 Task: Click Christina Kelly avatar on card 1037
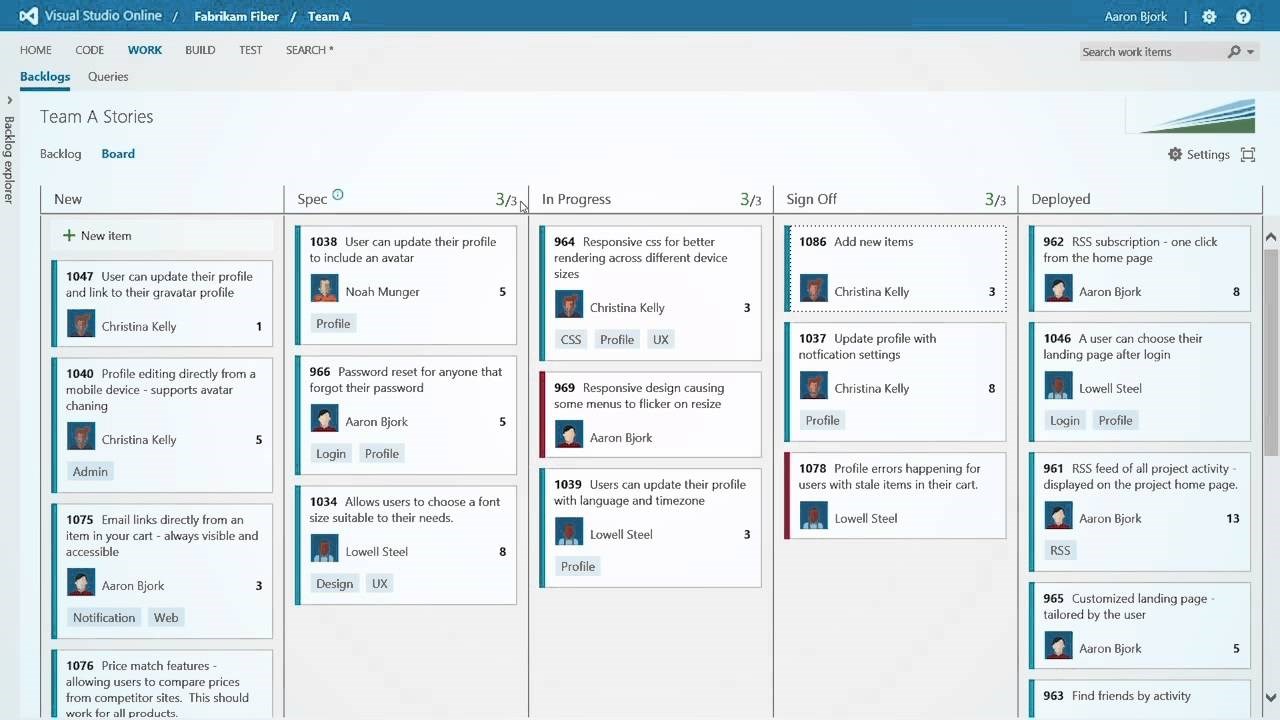(813, 386)
